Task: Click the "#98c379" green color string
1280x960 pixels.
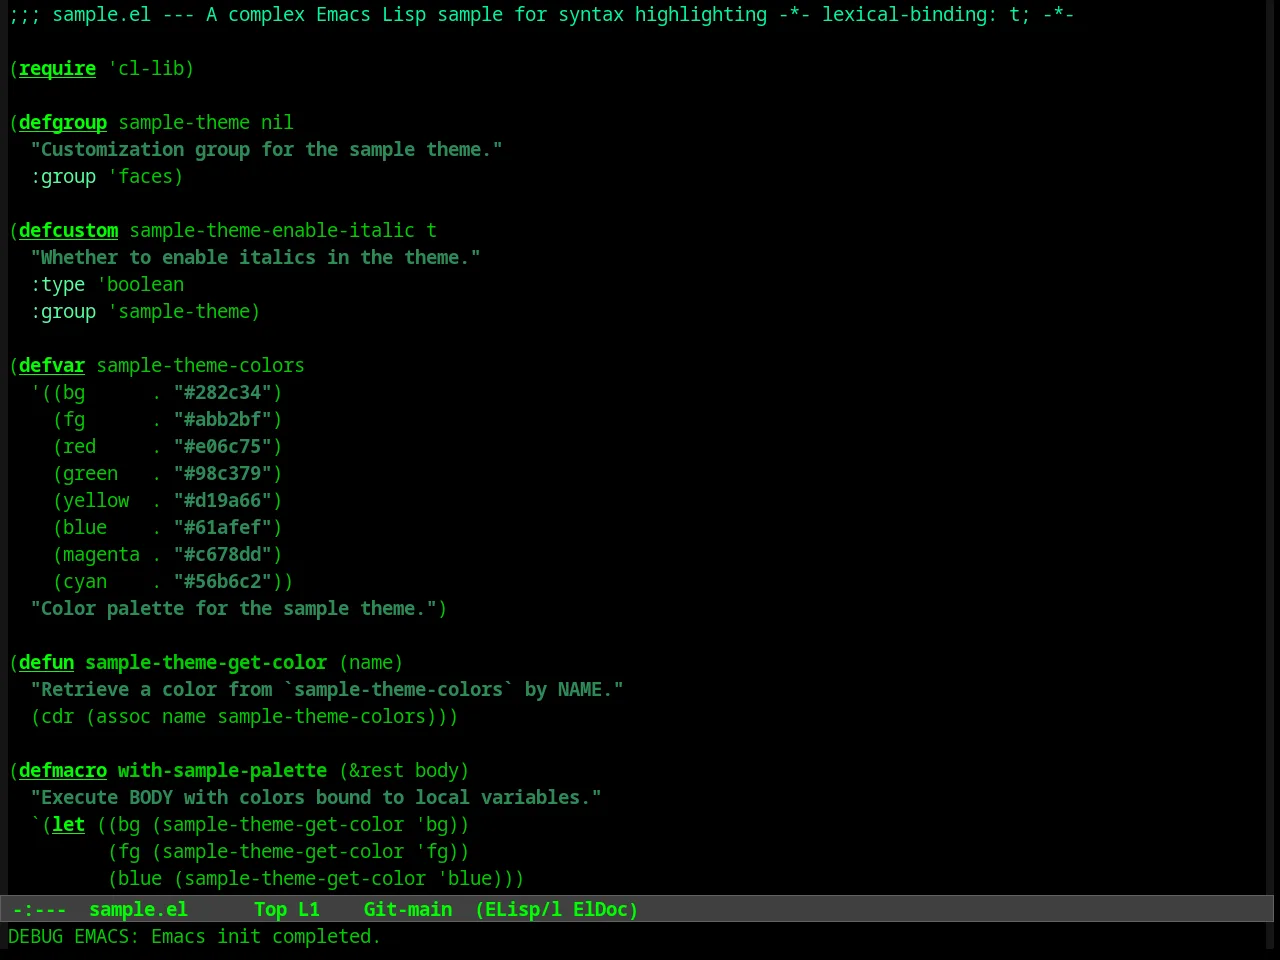Action: coord(223,473)
